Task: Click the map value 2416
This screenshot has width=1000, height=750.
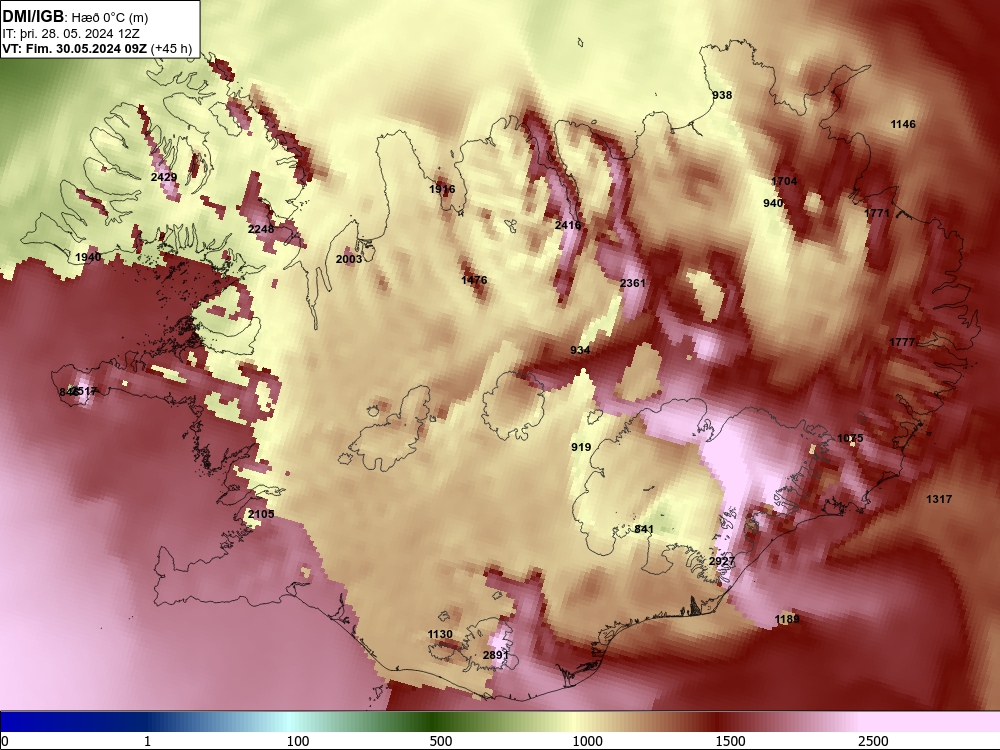Action: click(568, 225)
